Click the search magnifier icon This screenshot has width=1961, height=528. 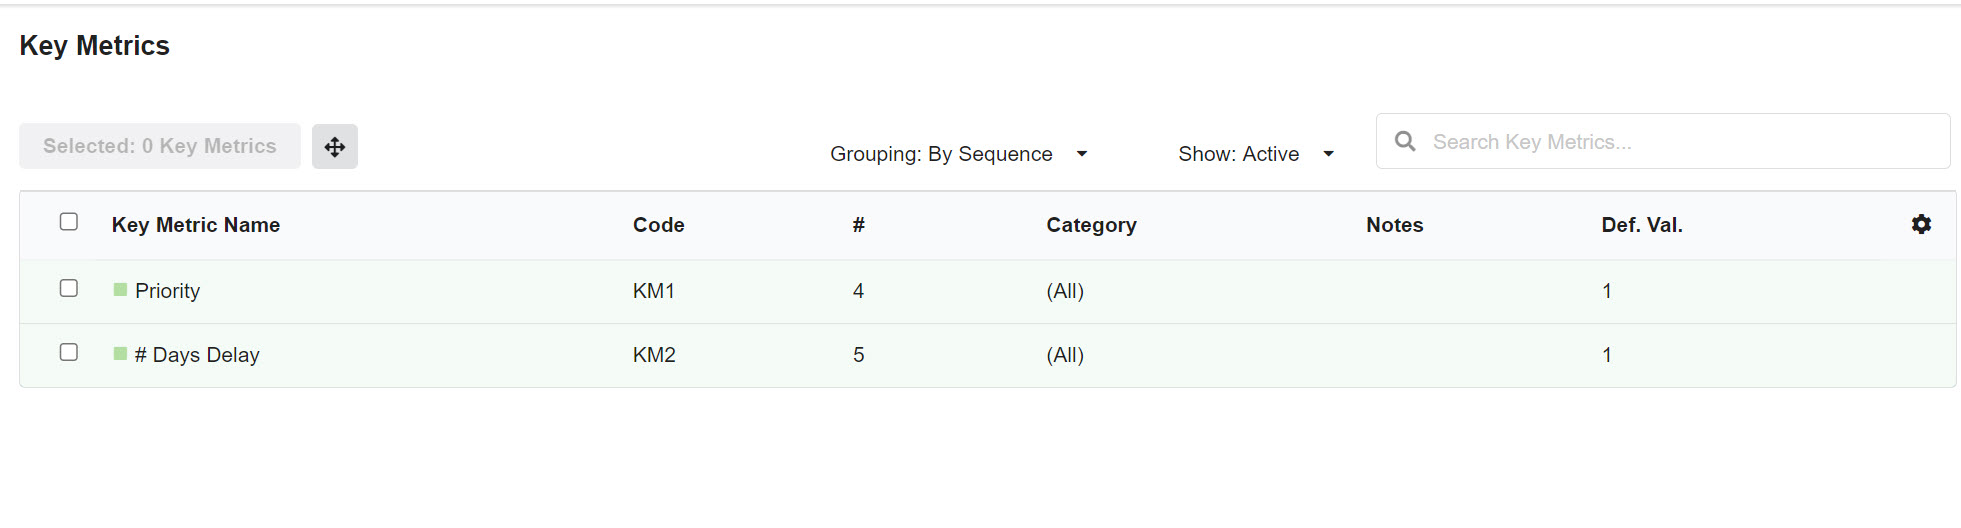pos(1405,141)
